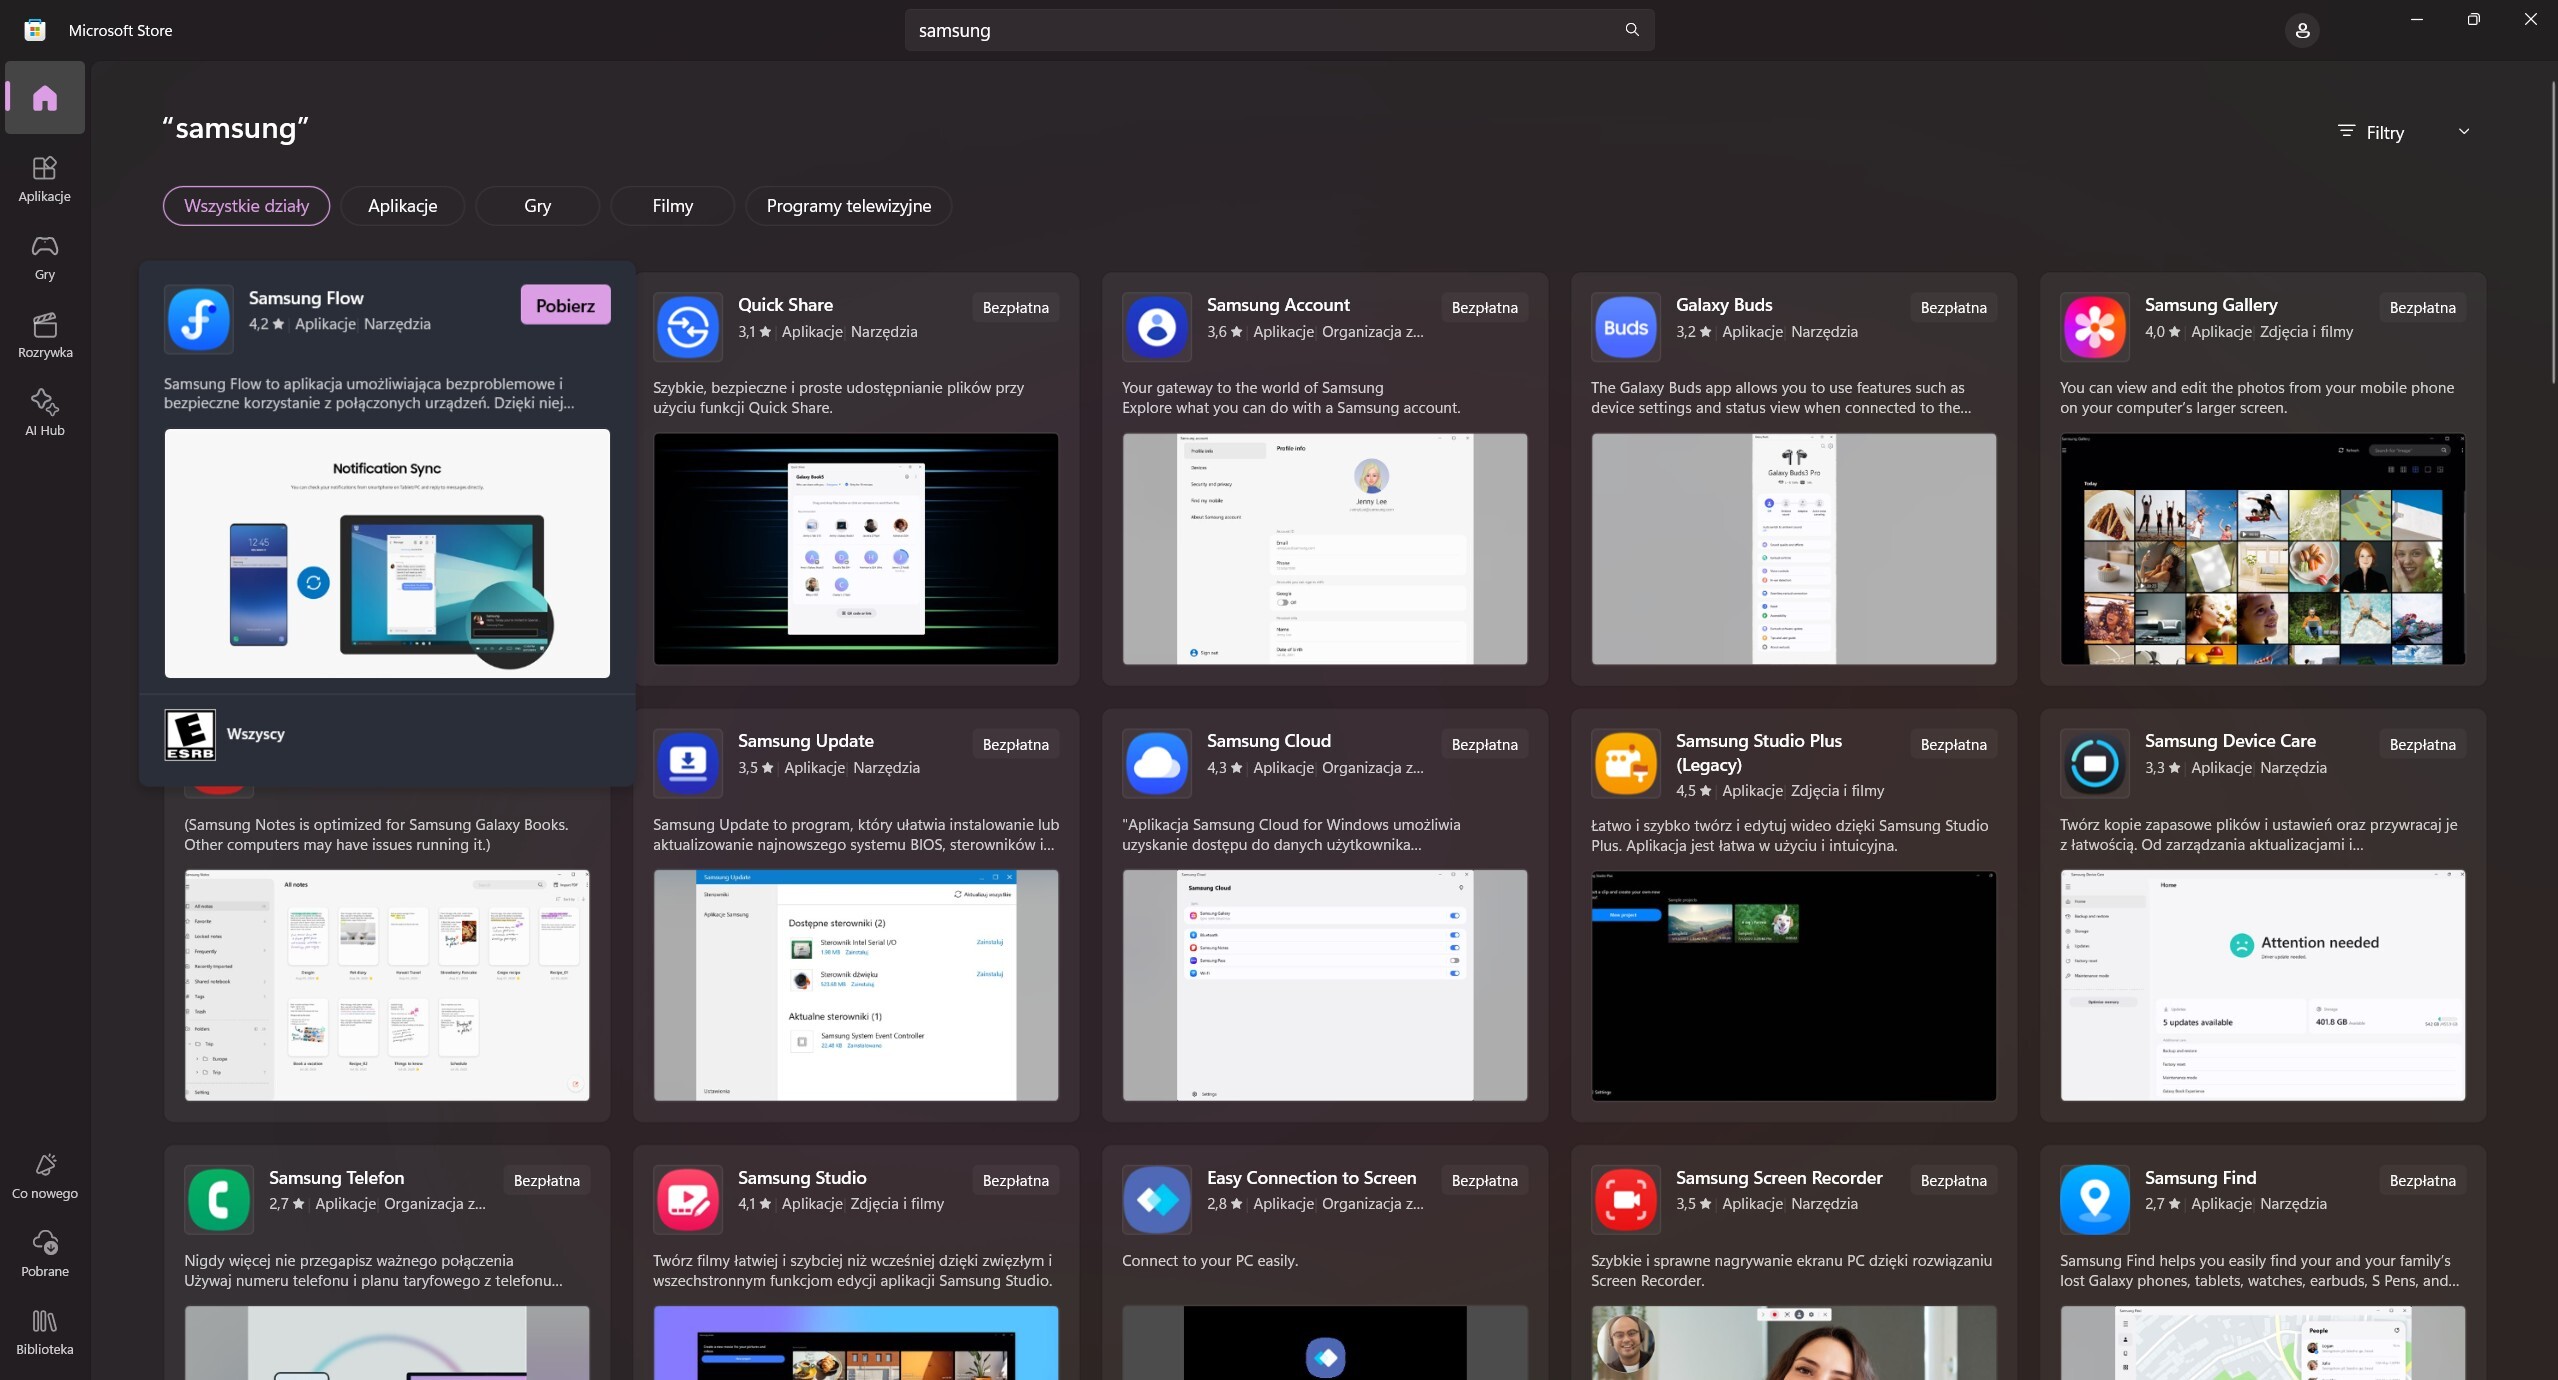
Task: Click the Samsung Studio Plus app icon
Action: tap(1626, 763)
